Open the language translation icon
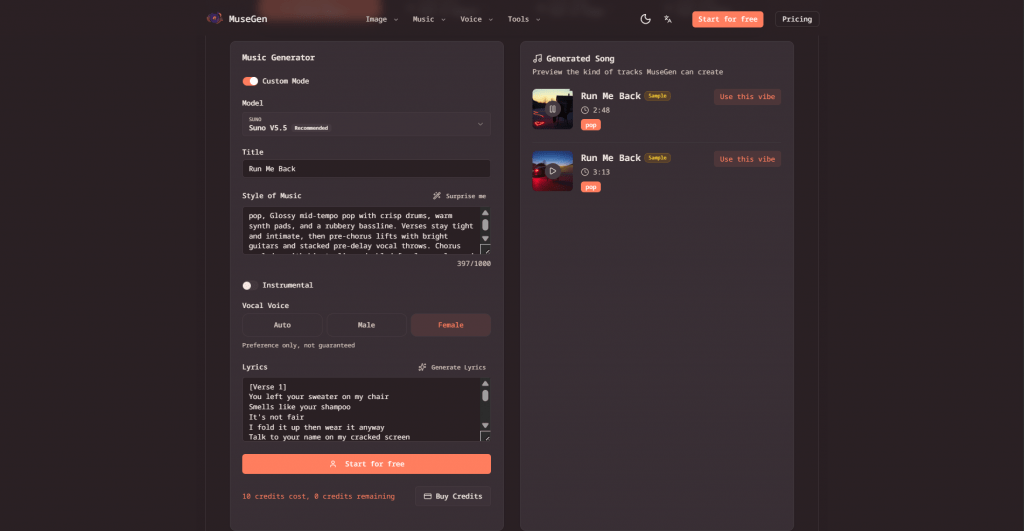This screenshot has height=531, width=1024. 667,19
